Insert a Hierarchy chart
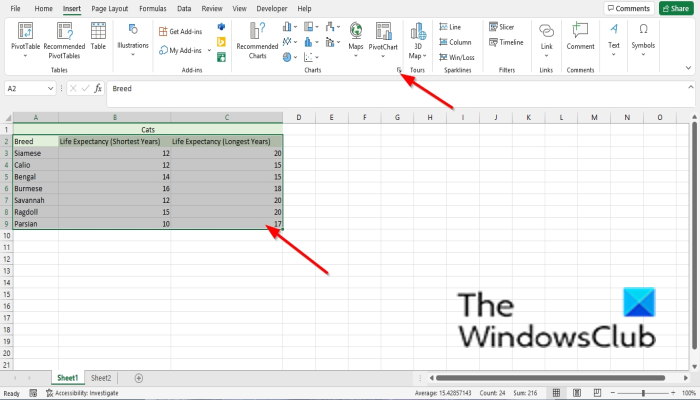The height and width of the screenshot is (400, 700). tap(311, 27)
